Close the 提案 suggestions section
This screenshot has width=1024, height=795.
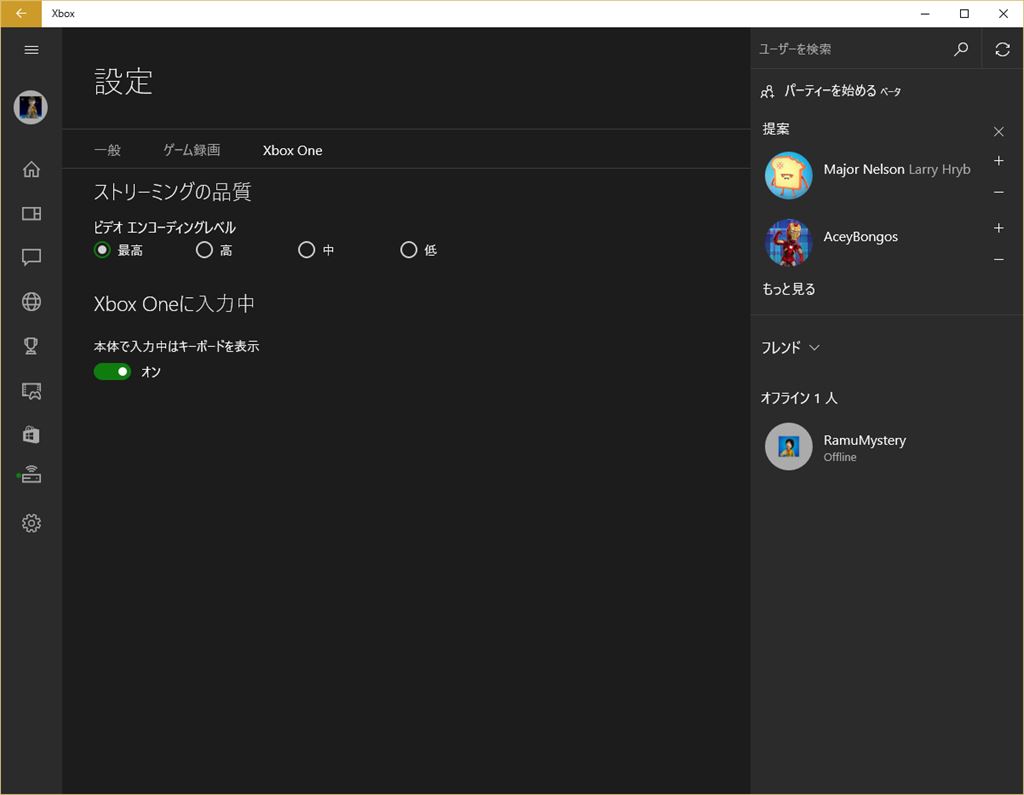click(999, 131)
